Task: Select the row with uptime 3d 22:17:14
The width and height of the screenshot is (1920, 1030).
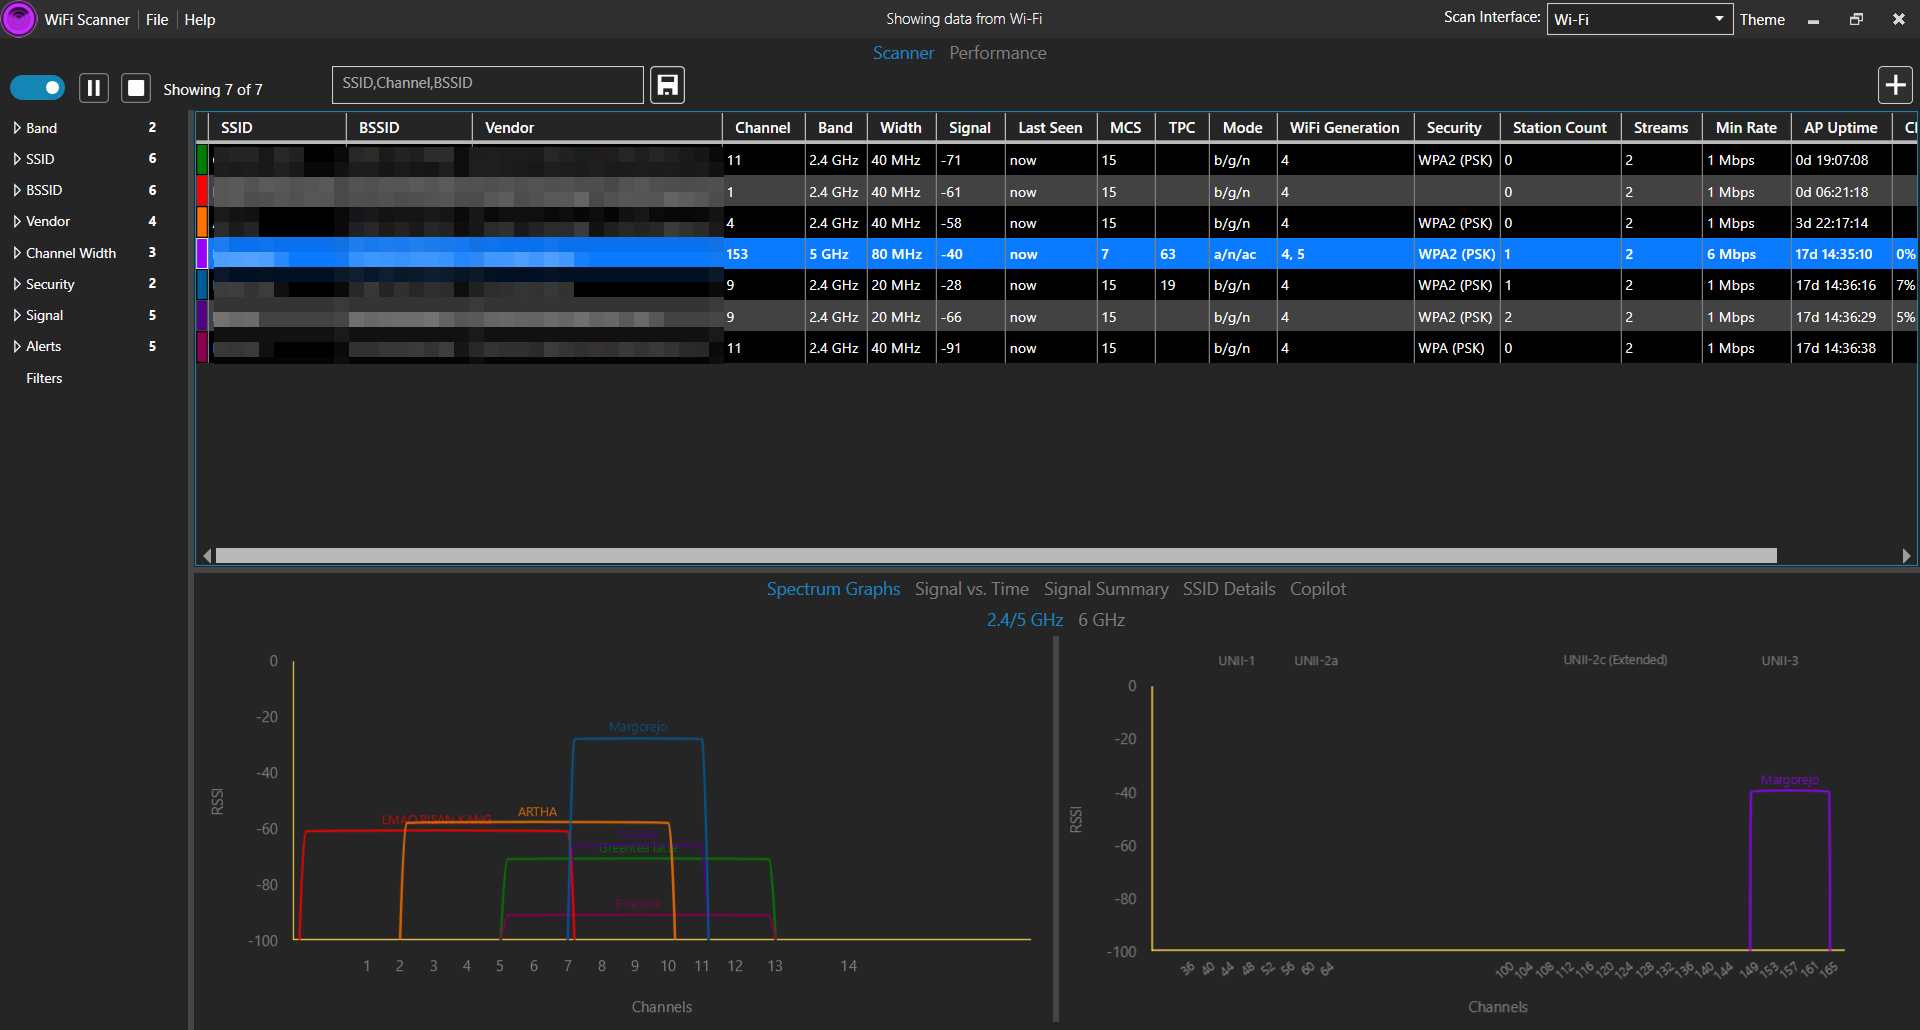Action: 1056,223
